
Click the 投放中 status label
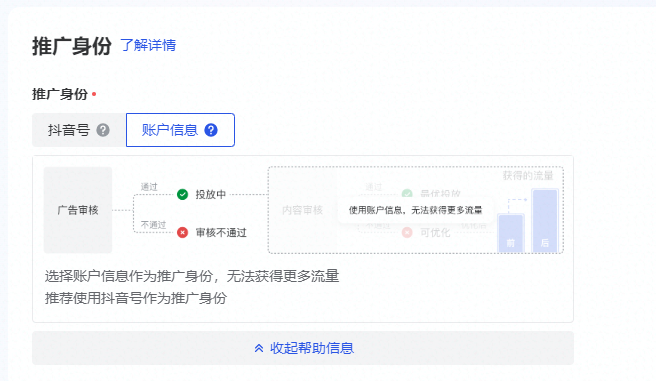211,194
